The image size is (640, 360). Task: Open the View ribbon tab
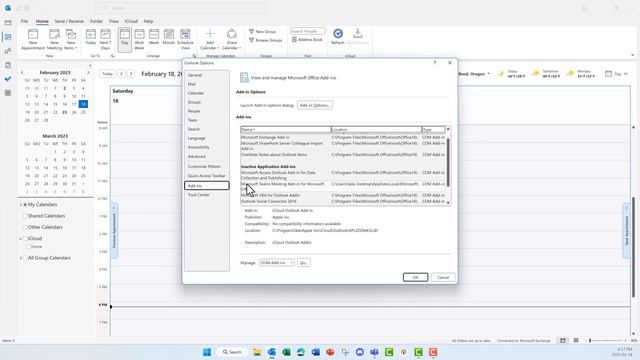[x=114, y=21]
